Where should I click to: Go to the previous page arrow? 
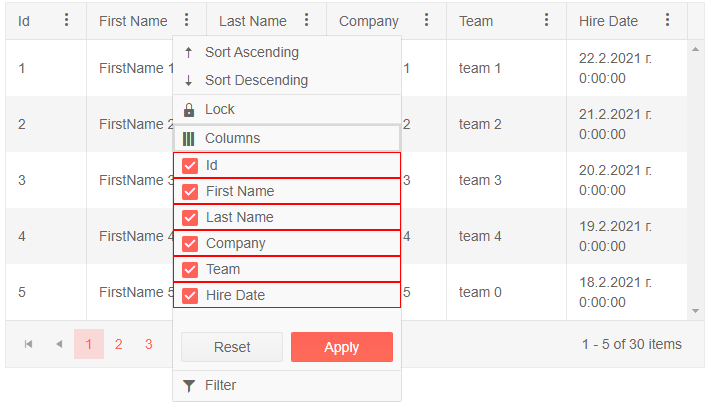click(x=59, y=344)
